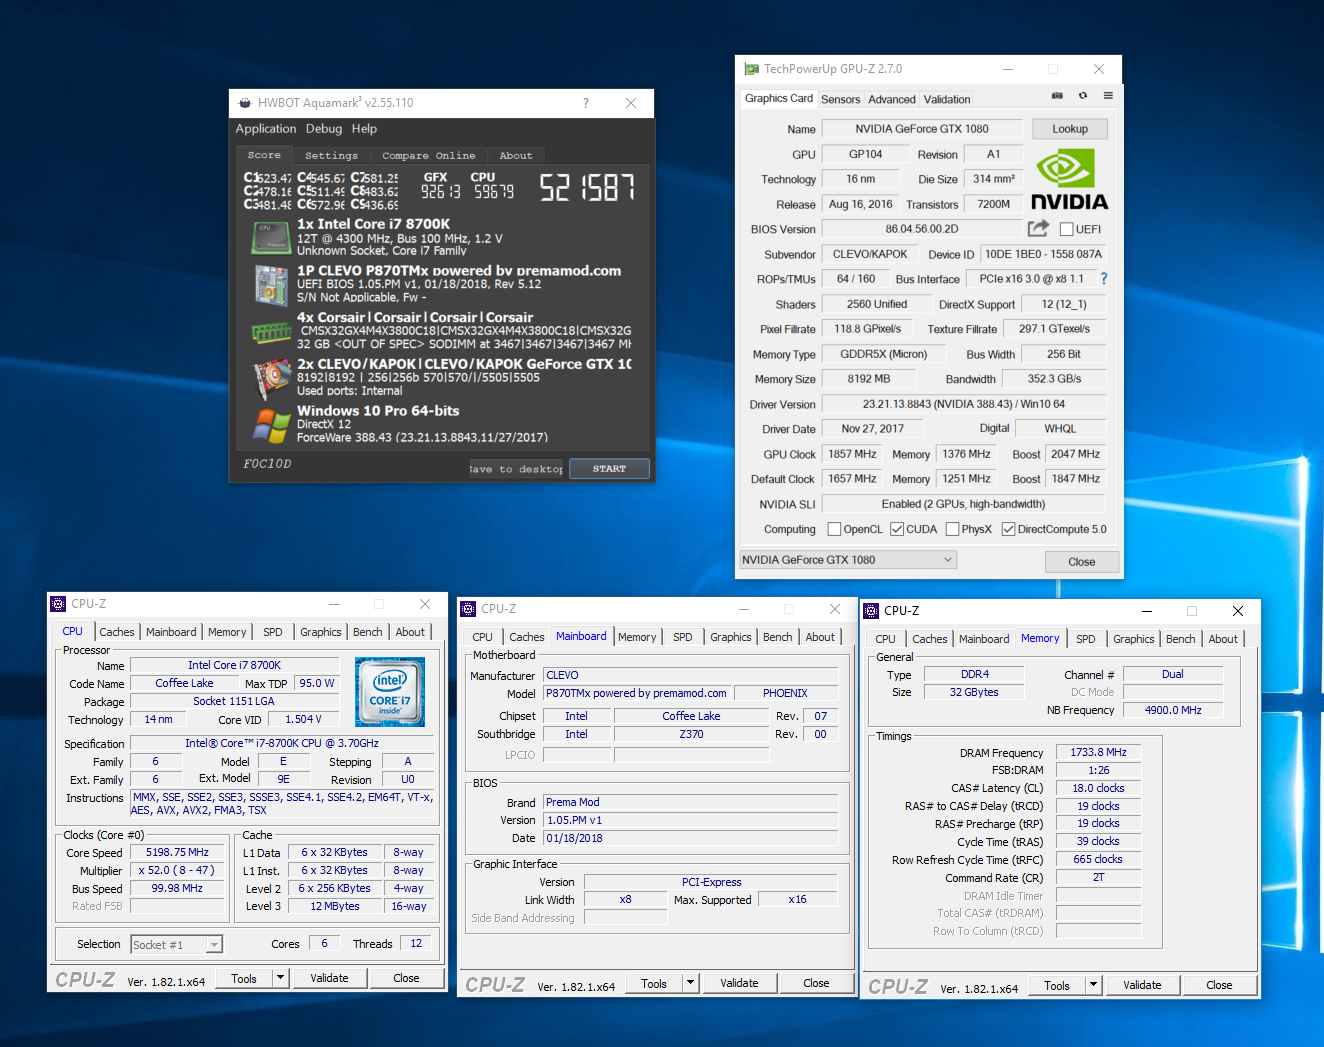This screenshot has width=1324, height=1047.
Task: Click the BIOS export share icon
Action: click(1038, 228)
